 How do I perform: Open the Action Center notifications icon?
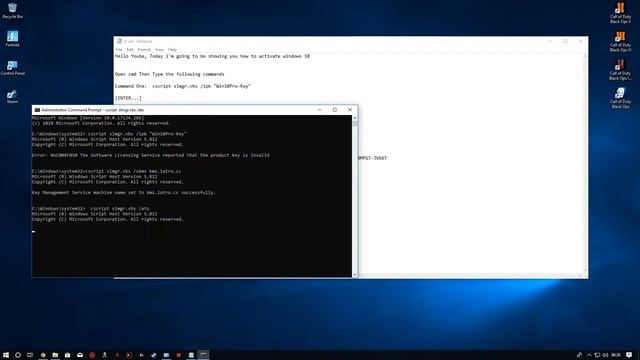click(x=629, y=355)
